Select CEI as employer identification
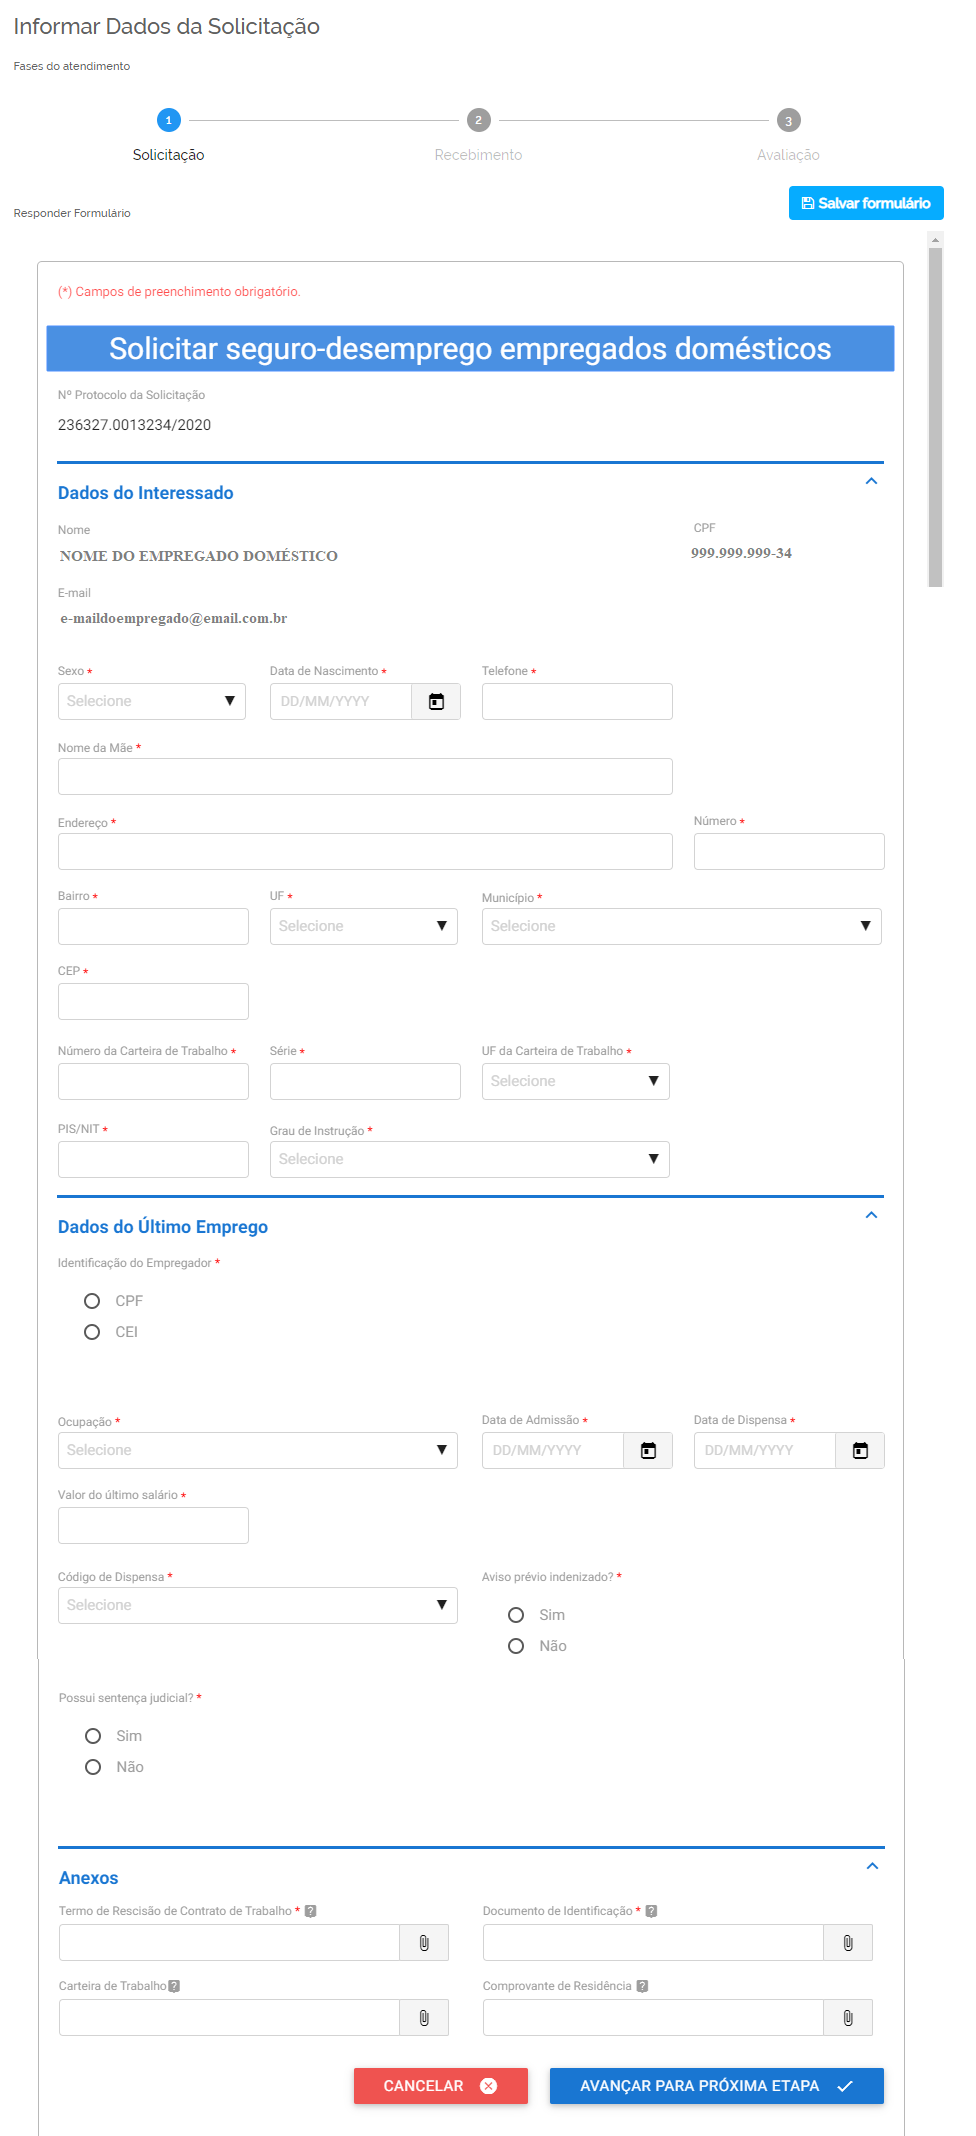This screenshot has width=976, height=2136. tap(92, 1332)
